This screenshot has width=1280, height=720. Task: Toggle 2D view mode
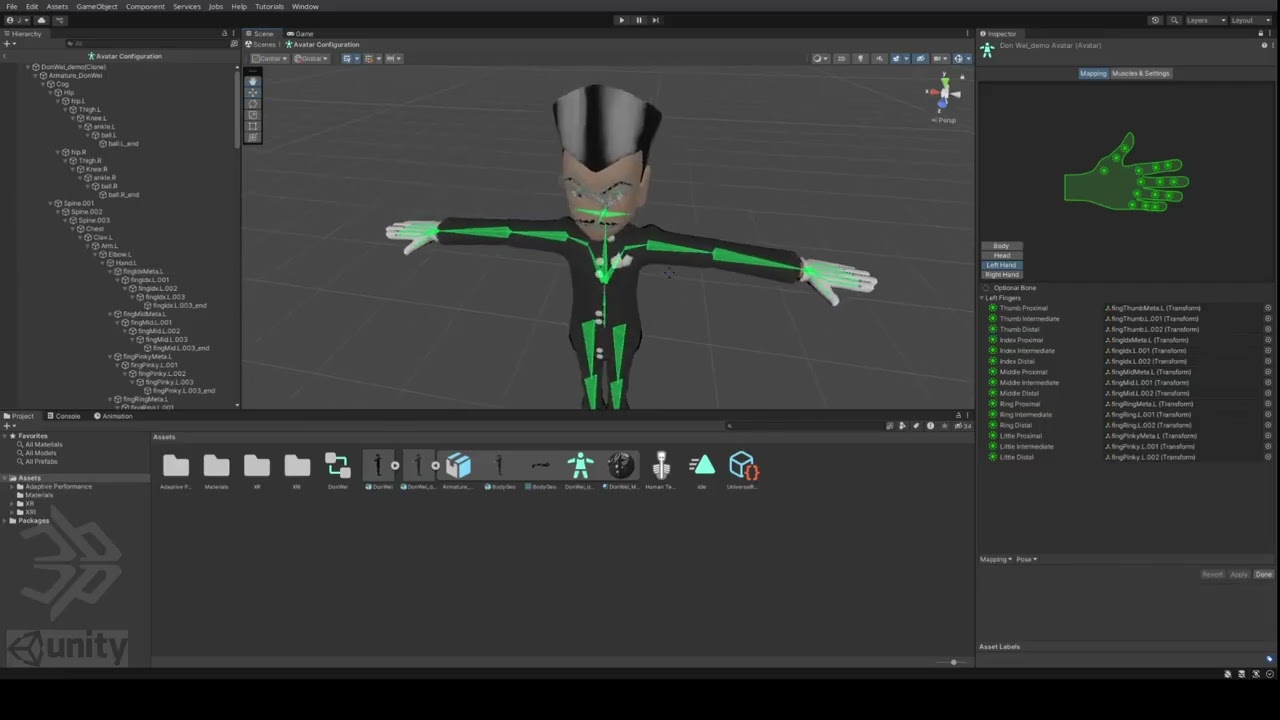coord(841,58)
